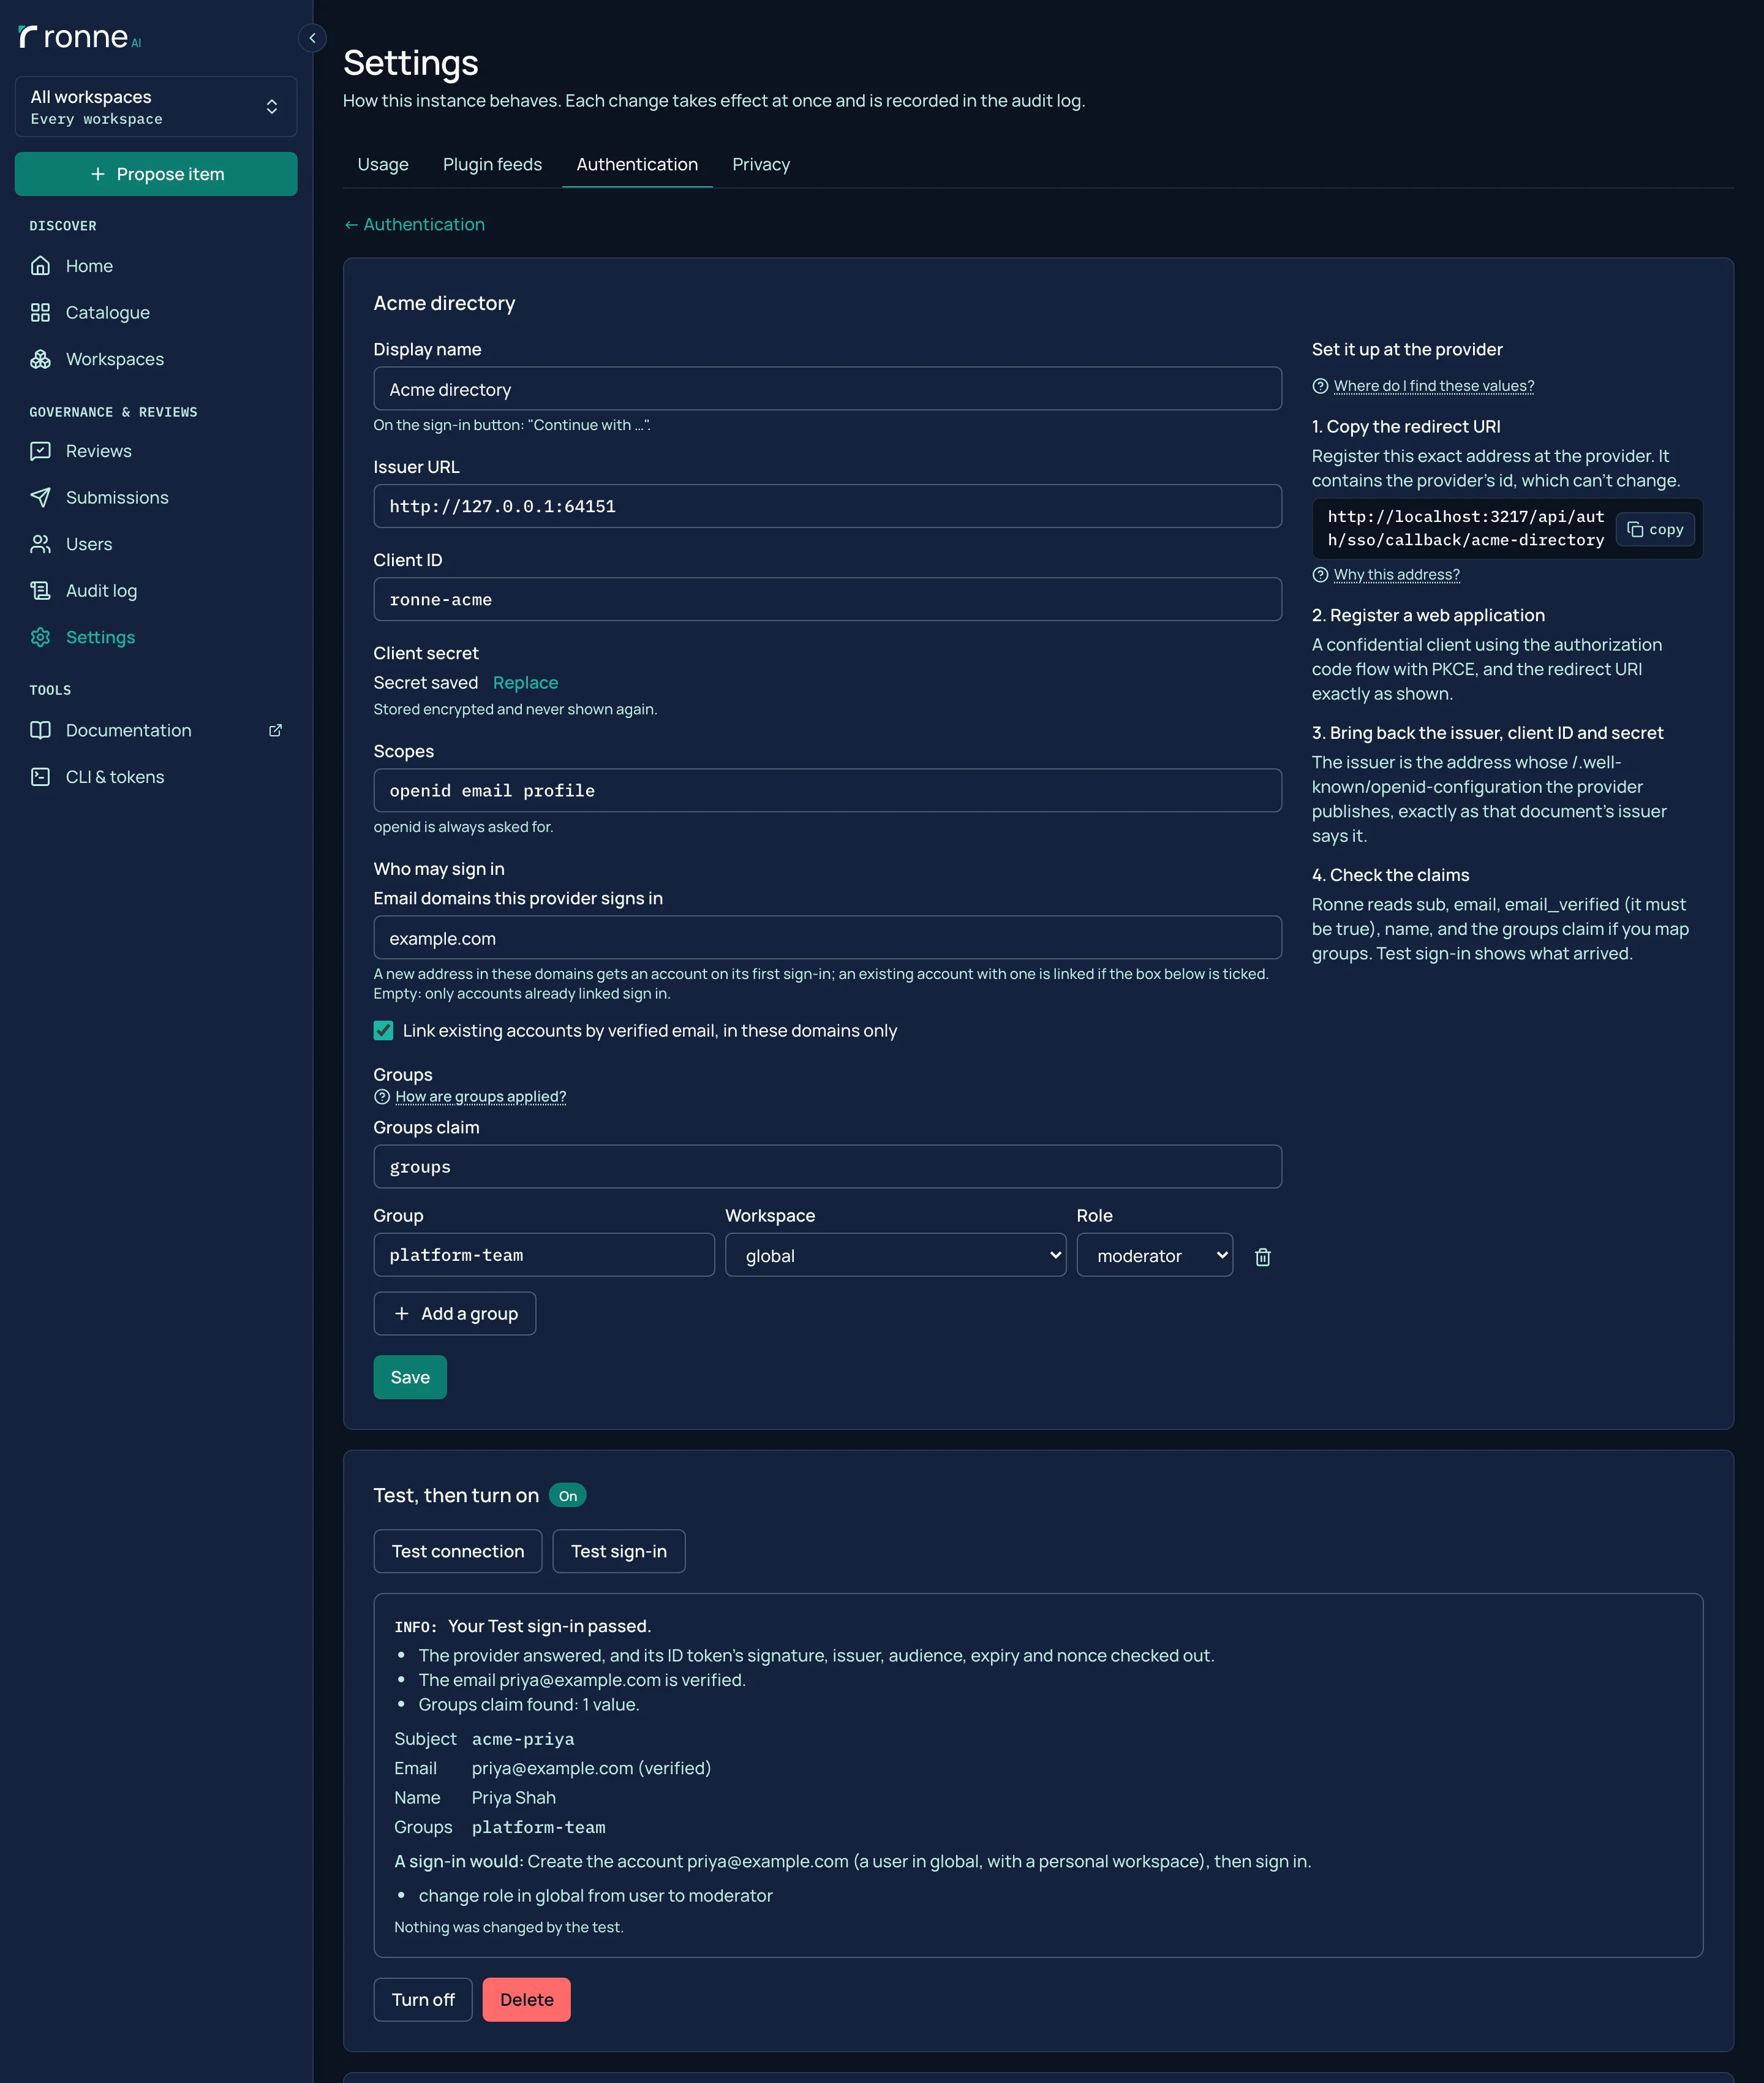This screenshot has height=2083, width=1764.
Task: Click the external-link icon beside Documentation
Action: point(275,730)
